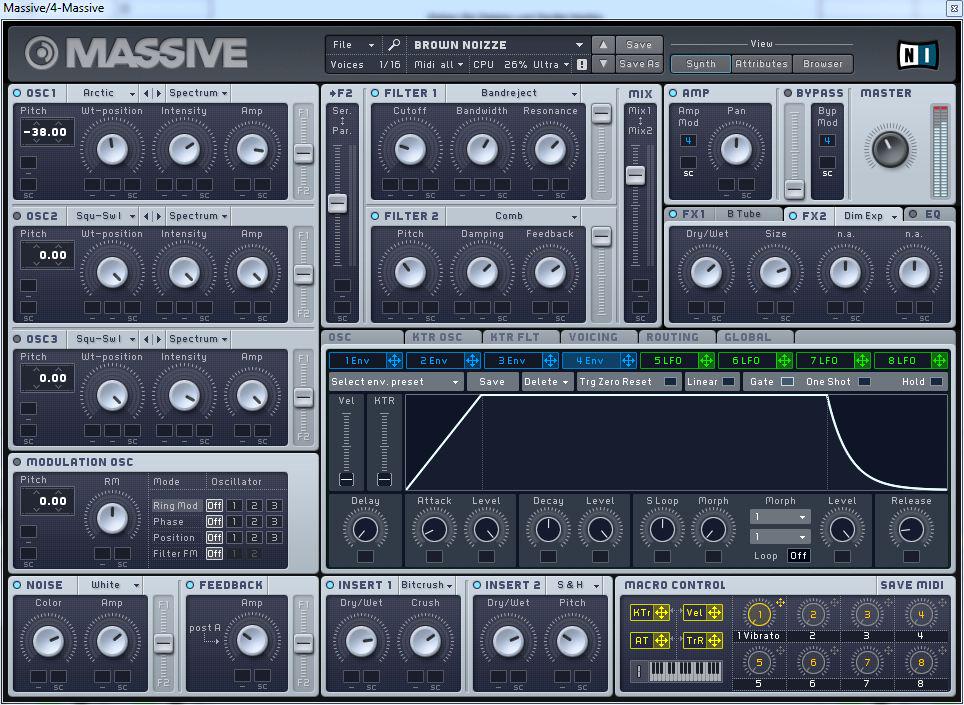Open Noise White type dropdown

109,585
